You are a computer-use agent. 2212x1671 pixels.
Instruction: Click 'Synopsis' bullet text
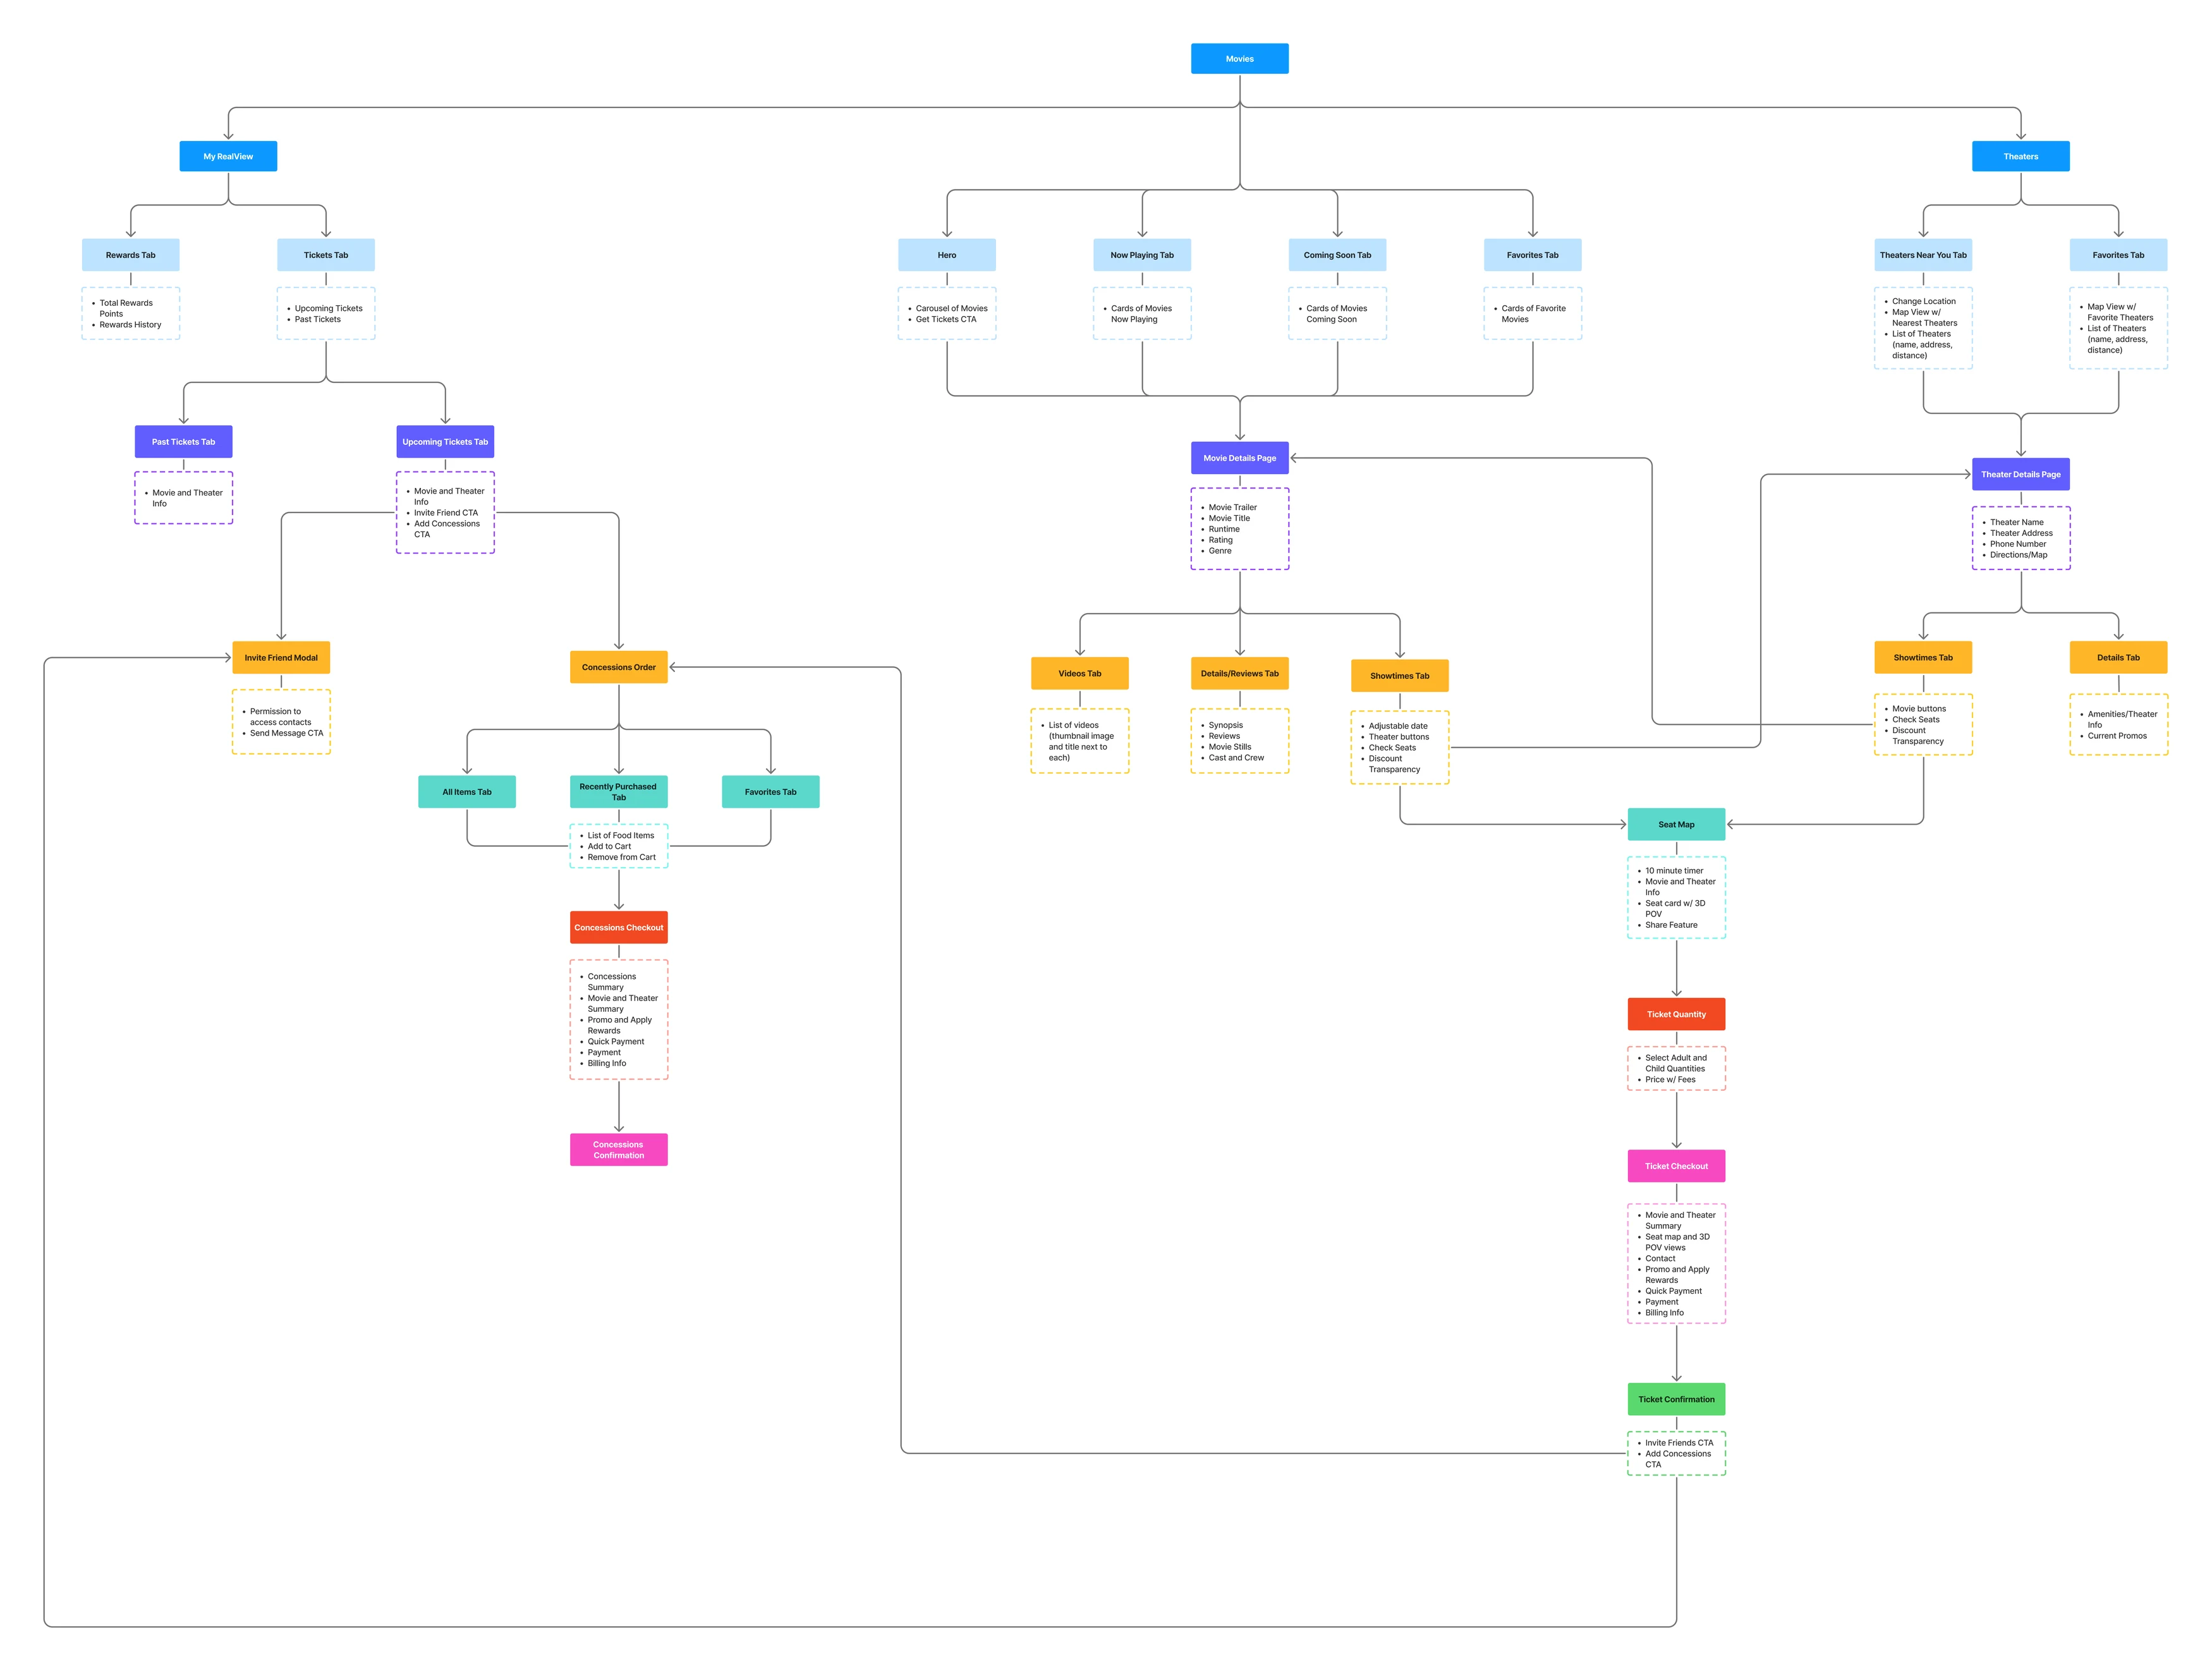(1225, 725)
